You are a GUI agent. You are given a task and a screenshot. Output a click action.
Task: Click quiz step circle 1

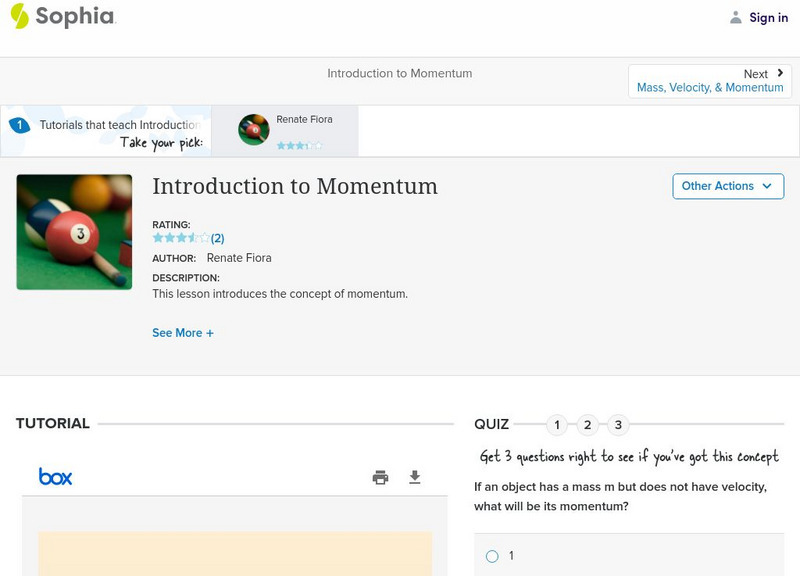(556, 424)
